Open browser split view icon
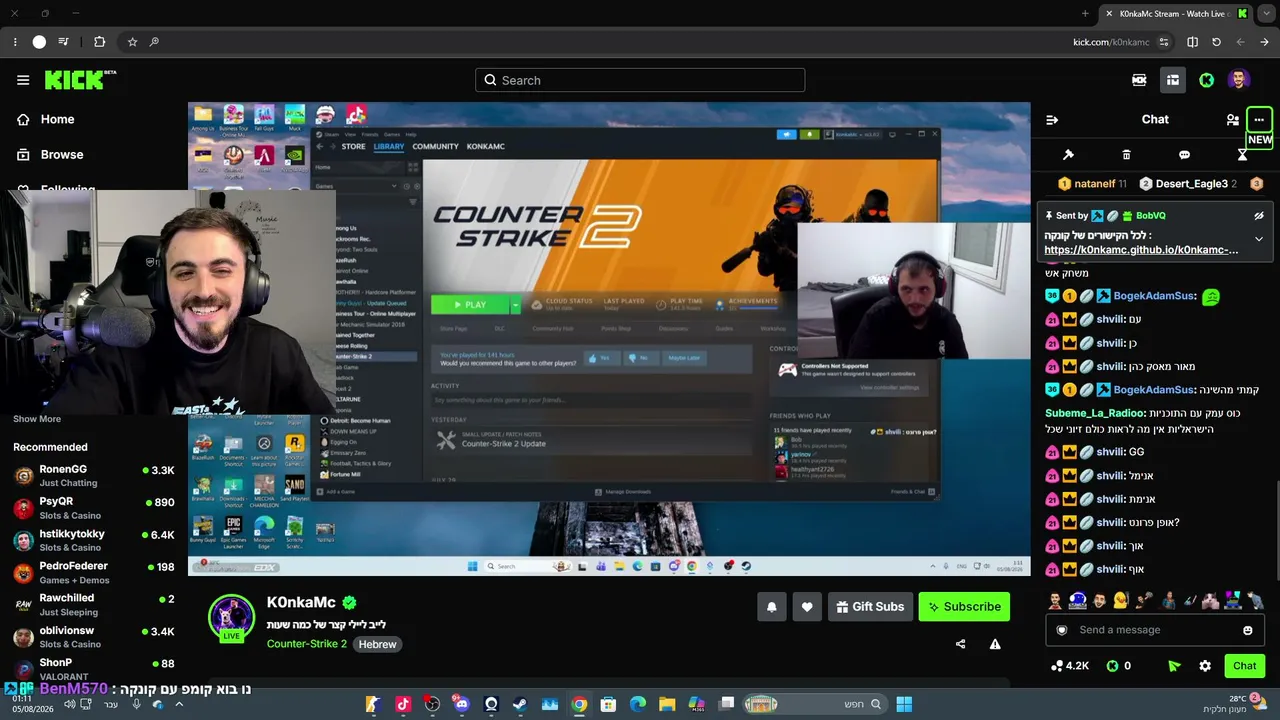This screenshot has height=720, width=1280. coord(1192,42)
